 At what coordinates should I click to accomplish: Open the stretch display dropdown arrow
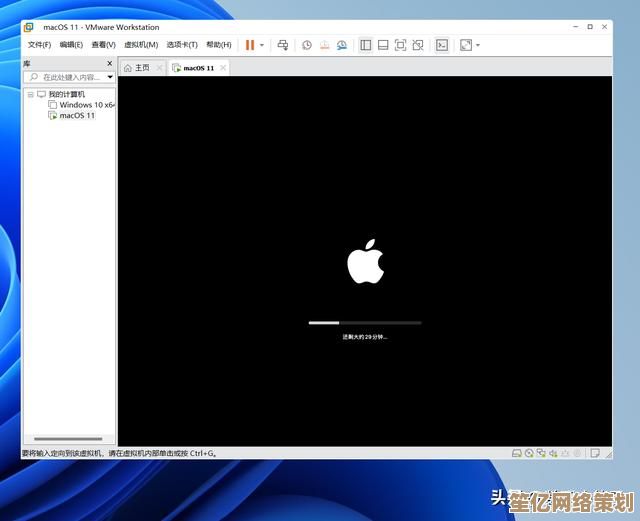[x=478, y=45]
